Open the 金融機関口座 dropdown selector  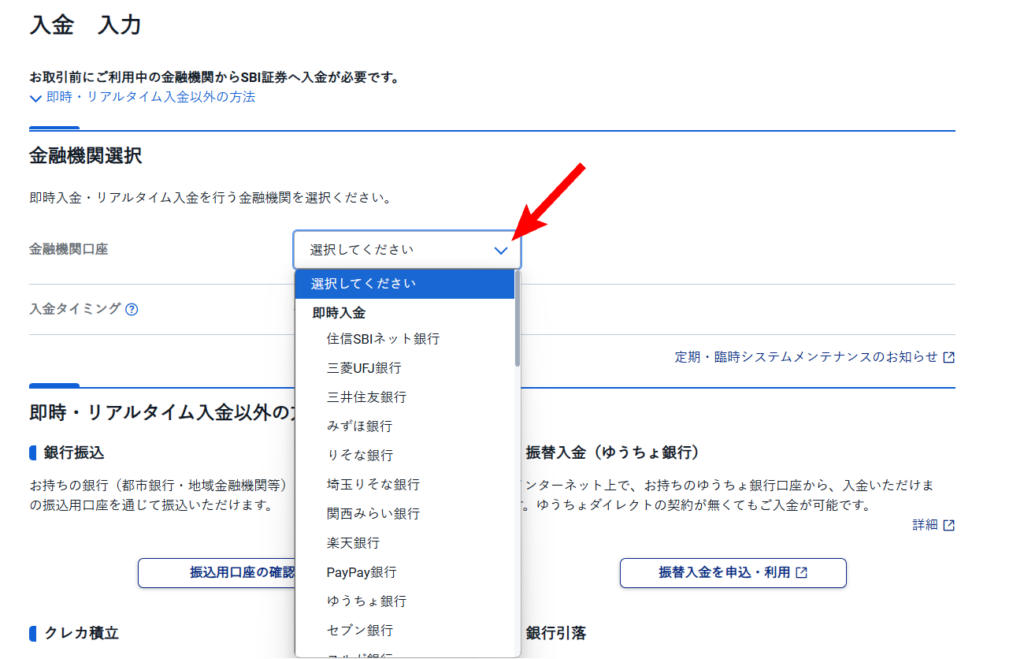point(407,249)
